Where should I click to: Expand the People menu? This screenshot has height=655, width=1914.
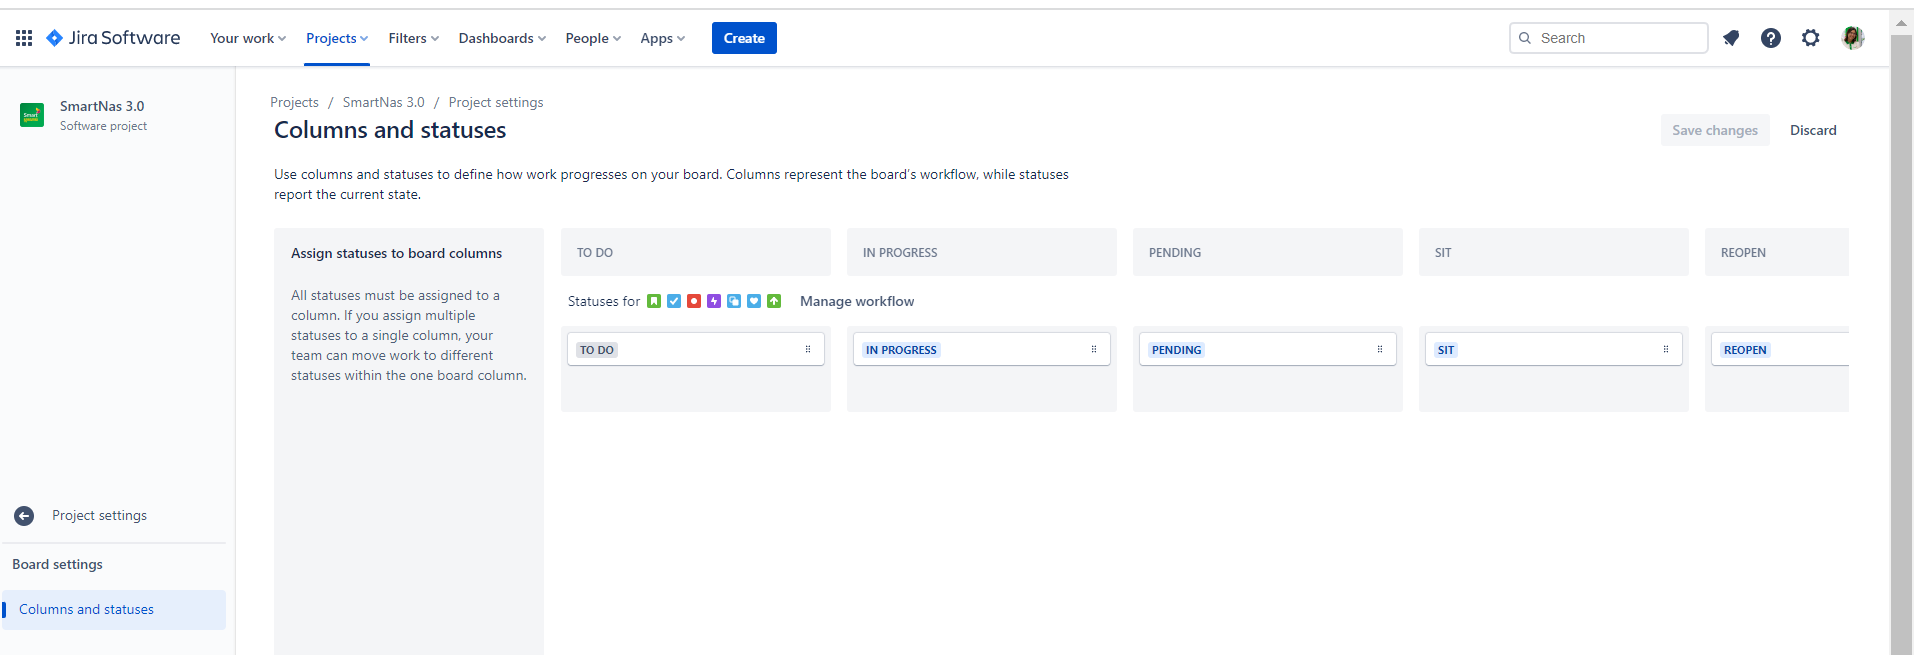(x=593, y=38)
